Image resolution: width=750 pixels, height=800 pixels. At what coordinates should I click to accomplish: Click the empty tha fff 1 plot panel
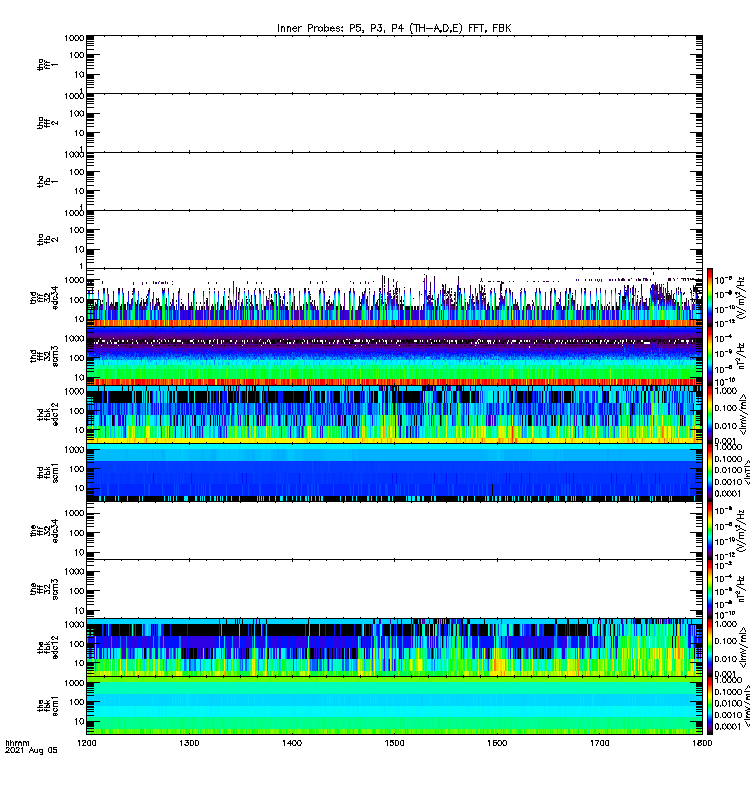click(394, 64)
